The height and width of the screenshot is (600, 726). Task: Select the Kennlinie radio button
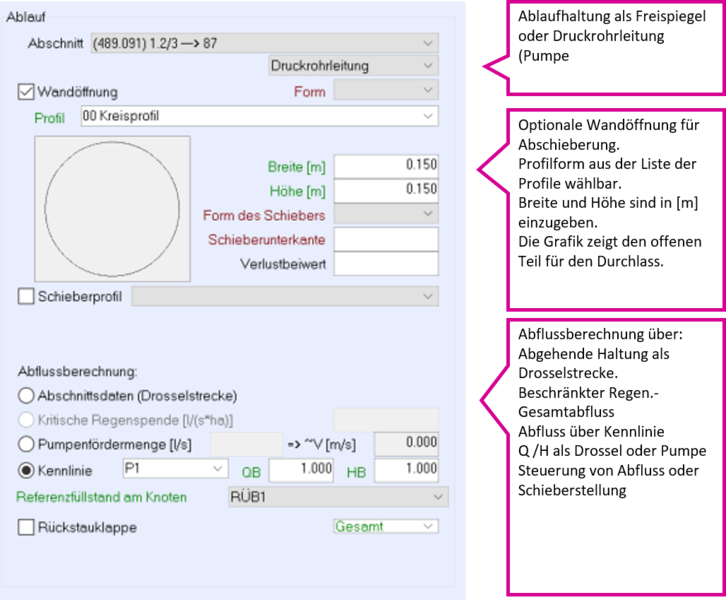[x=27, y=468]
